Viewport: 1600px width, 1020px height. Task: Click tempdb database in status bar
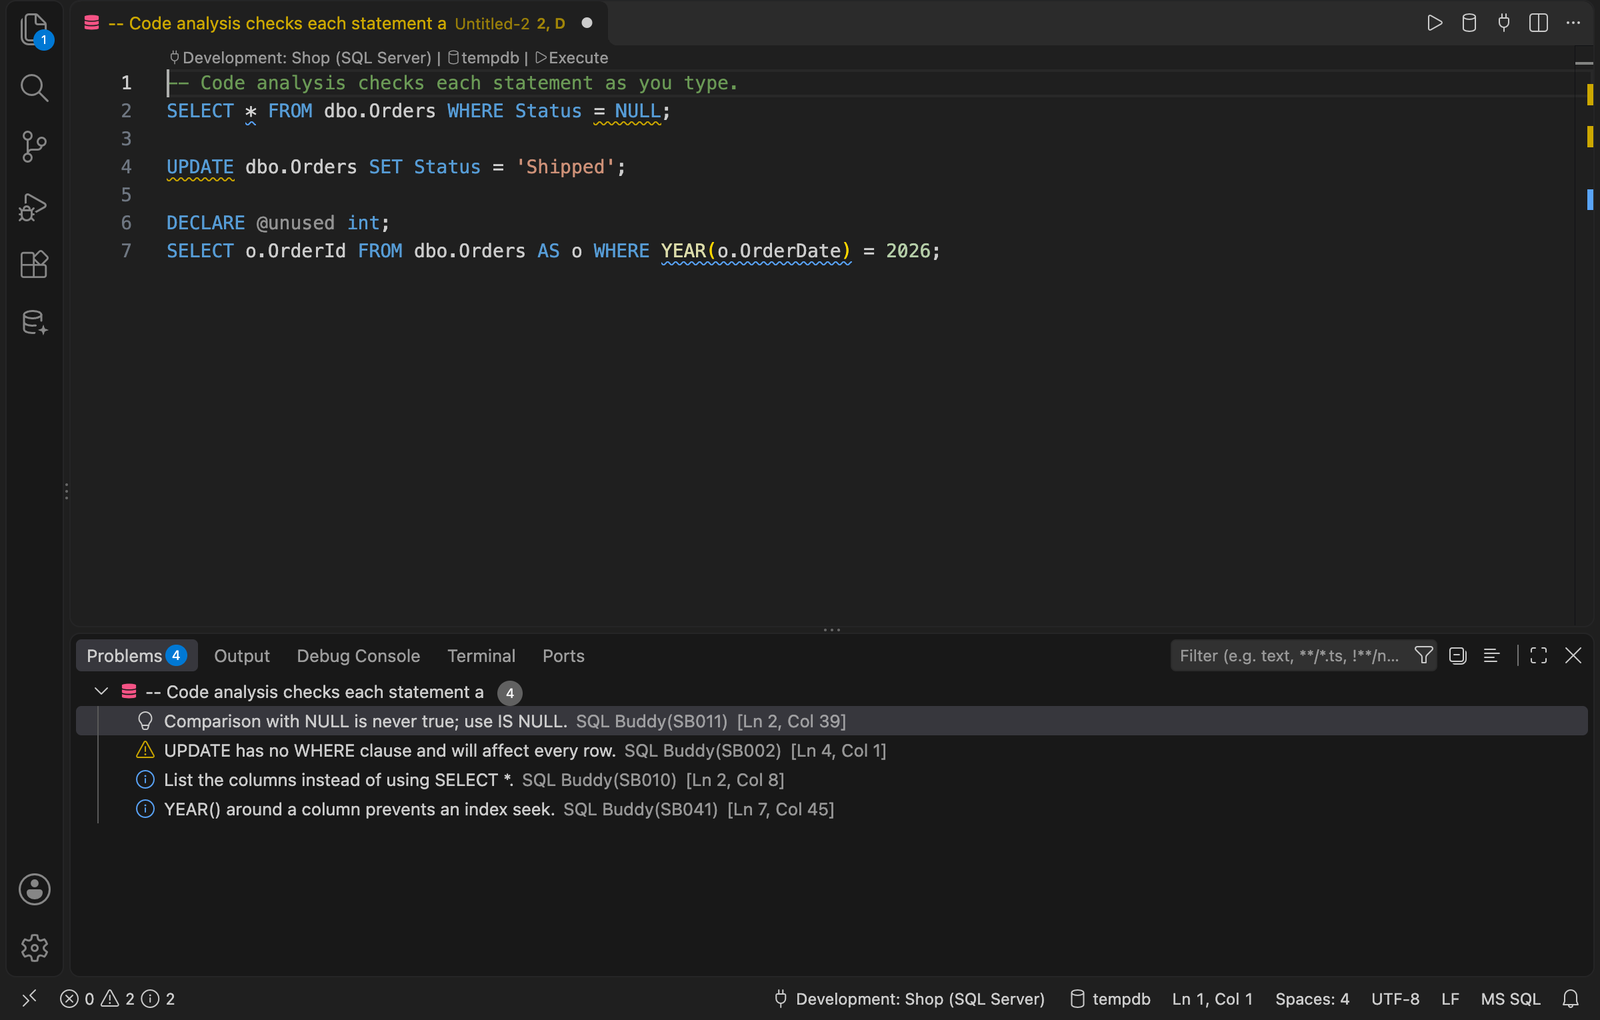point(1110,999)
